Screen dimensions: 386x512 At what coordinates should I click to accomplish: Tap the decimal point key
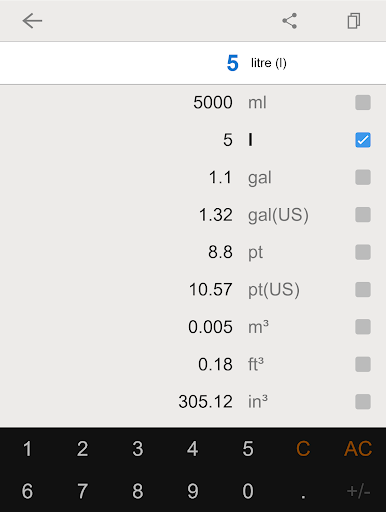(x=303, y=491)
